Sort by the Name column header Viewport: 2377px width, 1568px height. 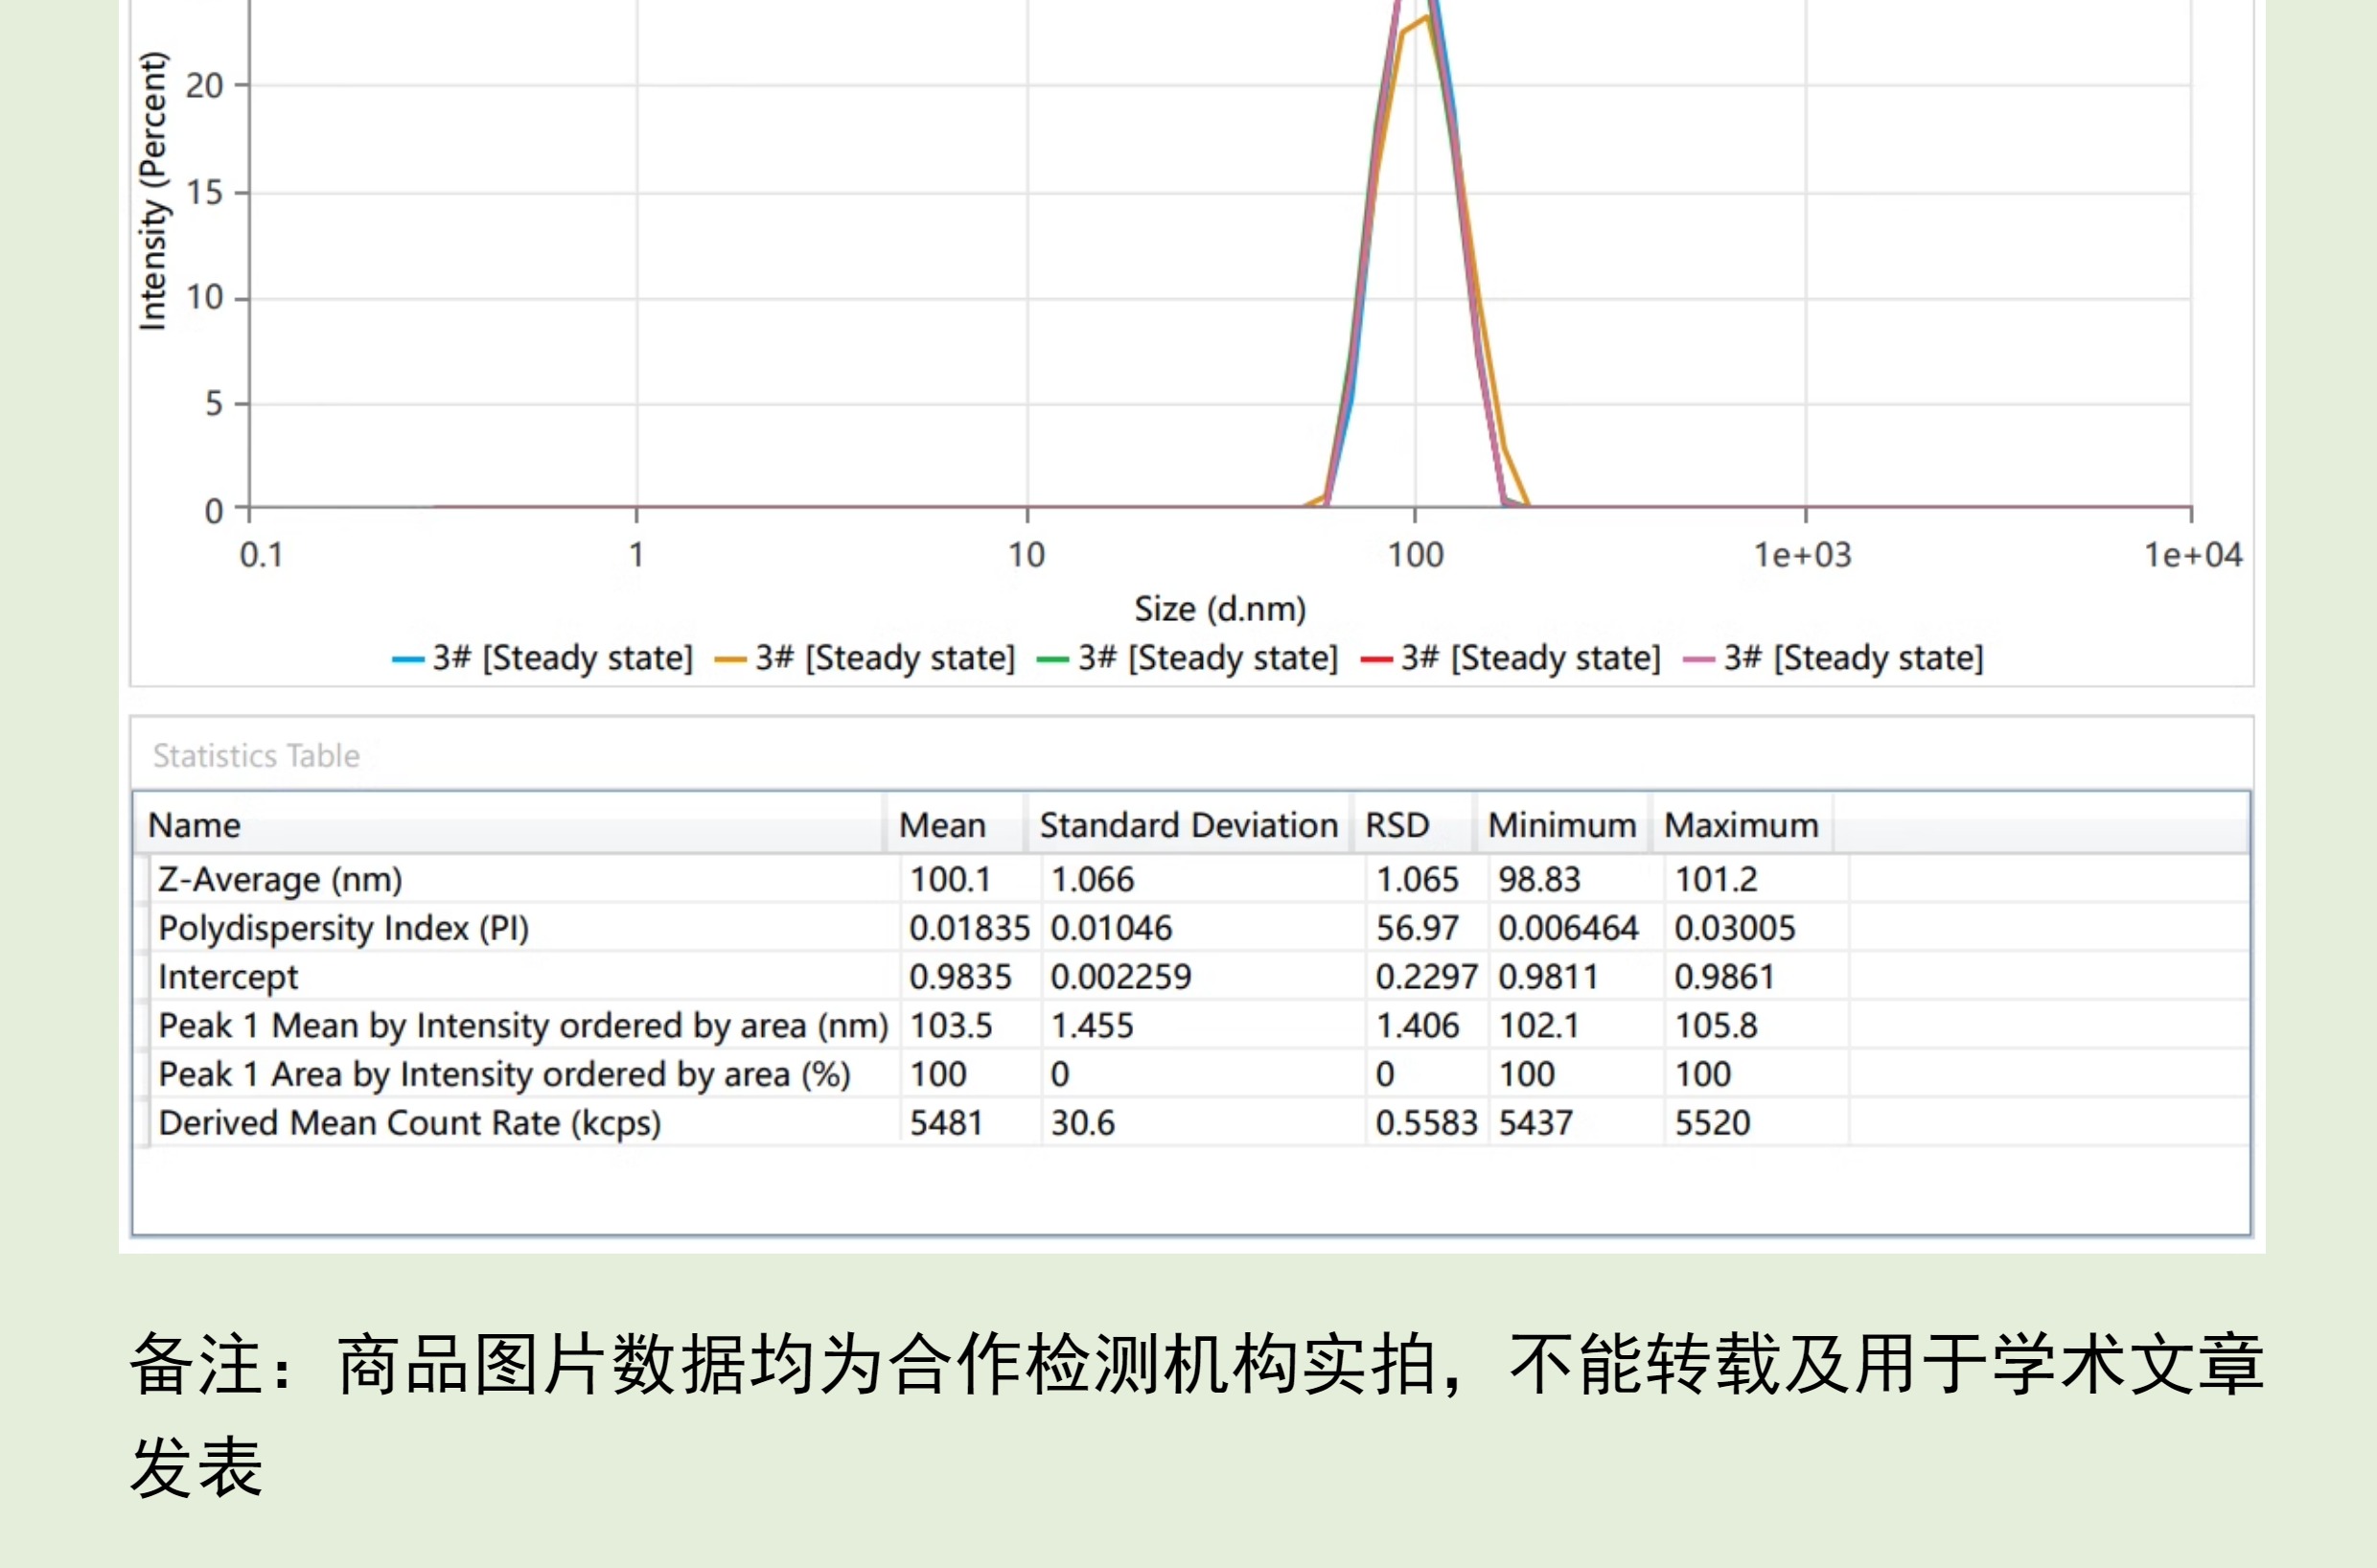pyautogui.click(x=194, y=825)
